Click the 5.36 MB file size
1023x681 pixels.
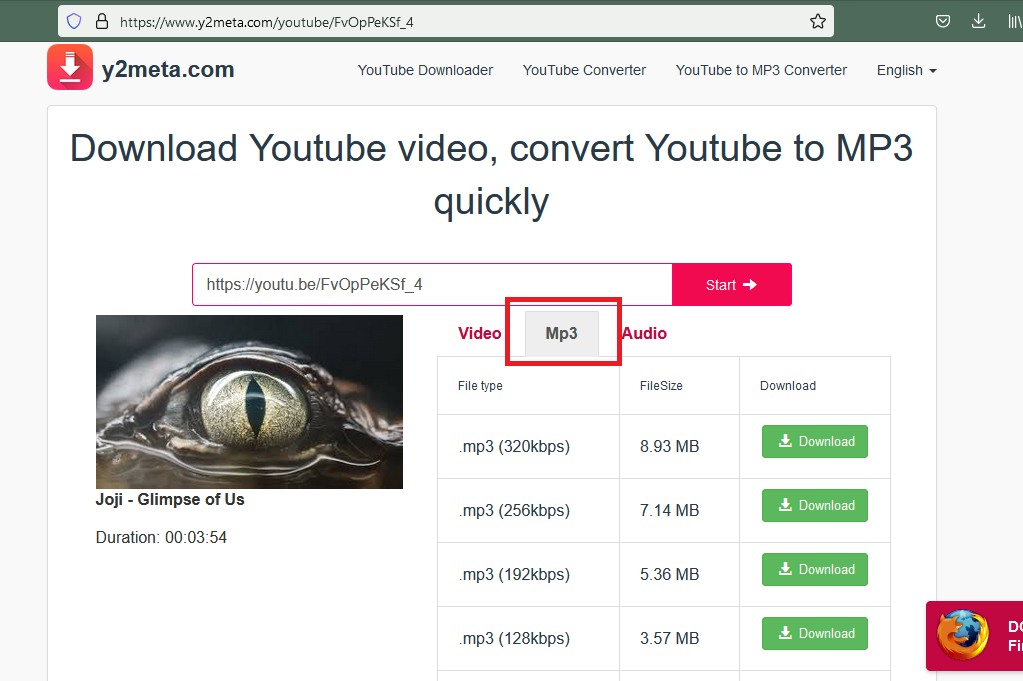coord(669,574)
